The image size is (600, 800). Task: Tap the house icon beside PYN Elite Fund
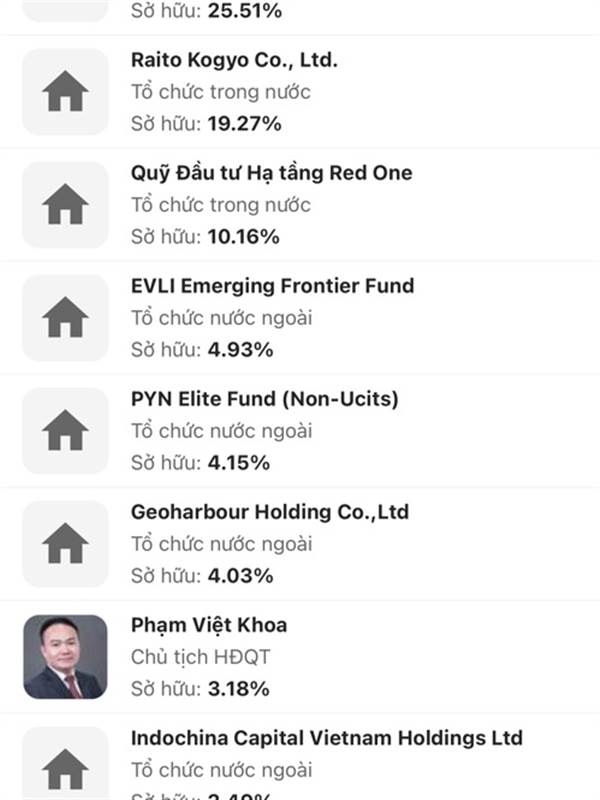point(65,431)
